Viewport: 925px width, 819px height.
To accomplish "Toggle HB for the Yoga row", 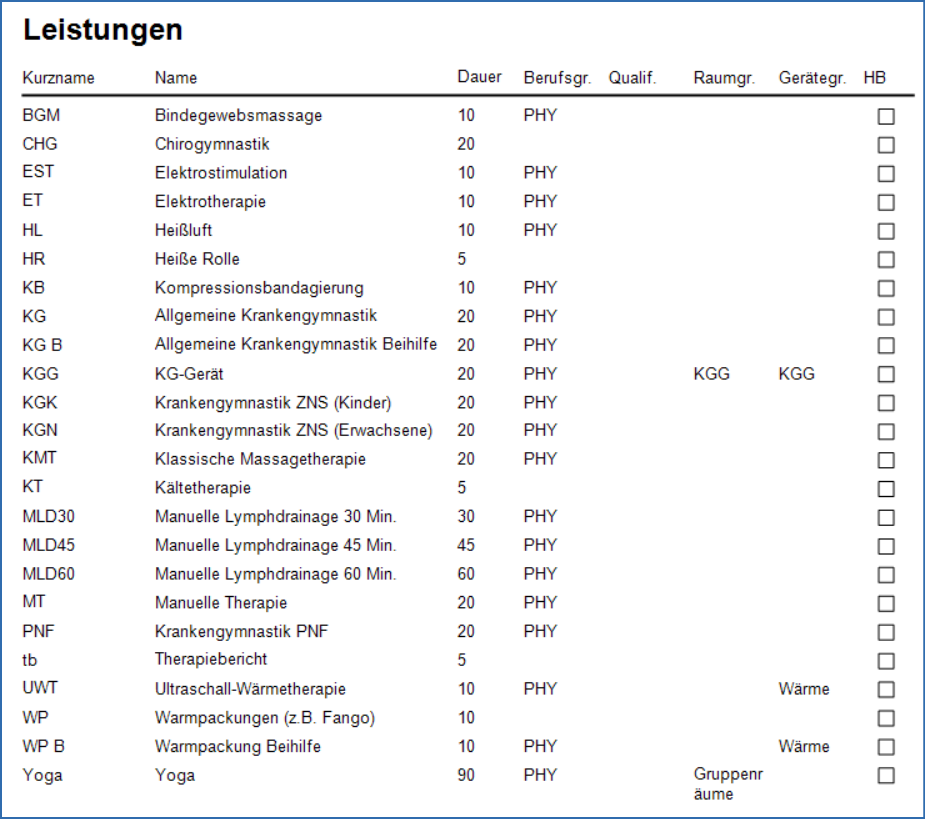I will [x=884, y=775].
